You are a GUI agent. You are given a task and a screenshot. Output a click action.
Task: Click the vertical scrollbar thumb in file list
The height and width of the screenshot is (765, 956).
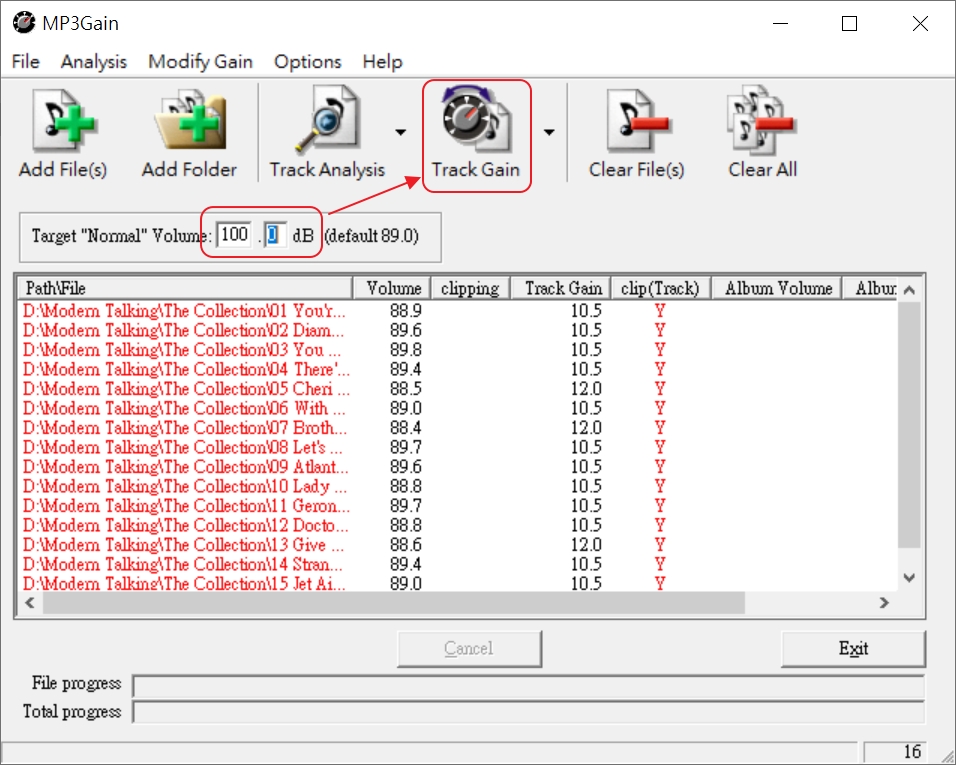(909, 424)
